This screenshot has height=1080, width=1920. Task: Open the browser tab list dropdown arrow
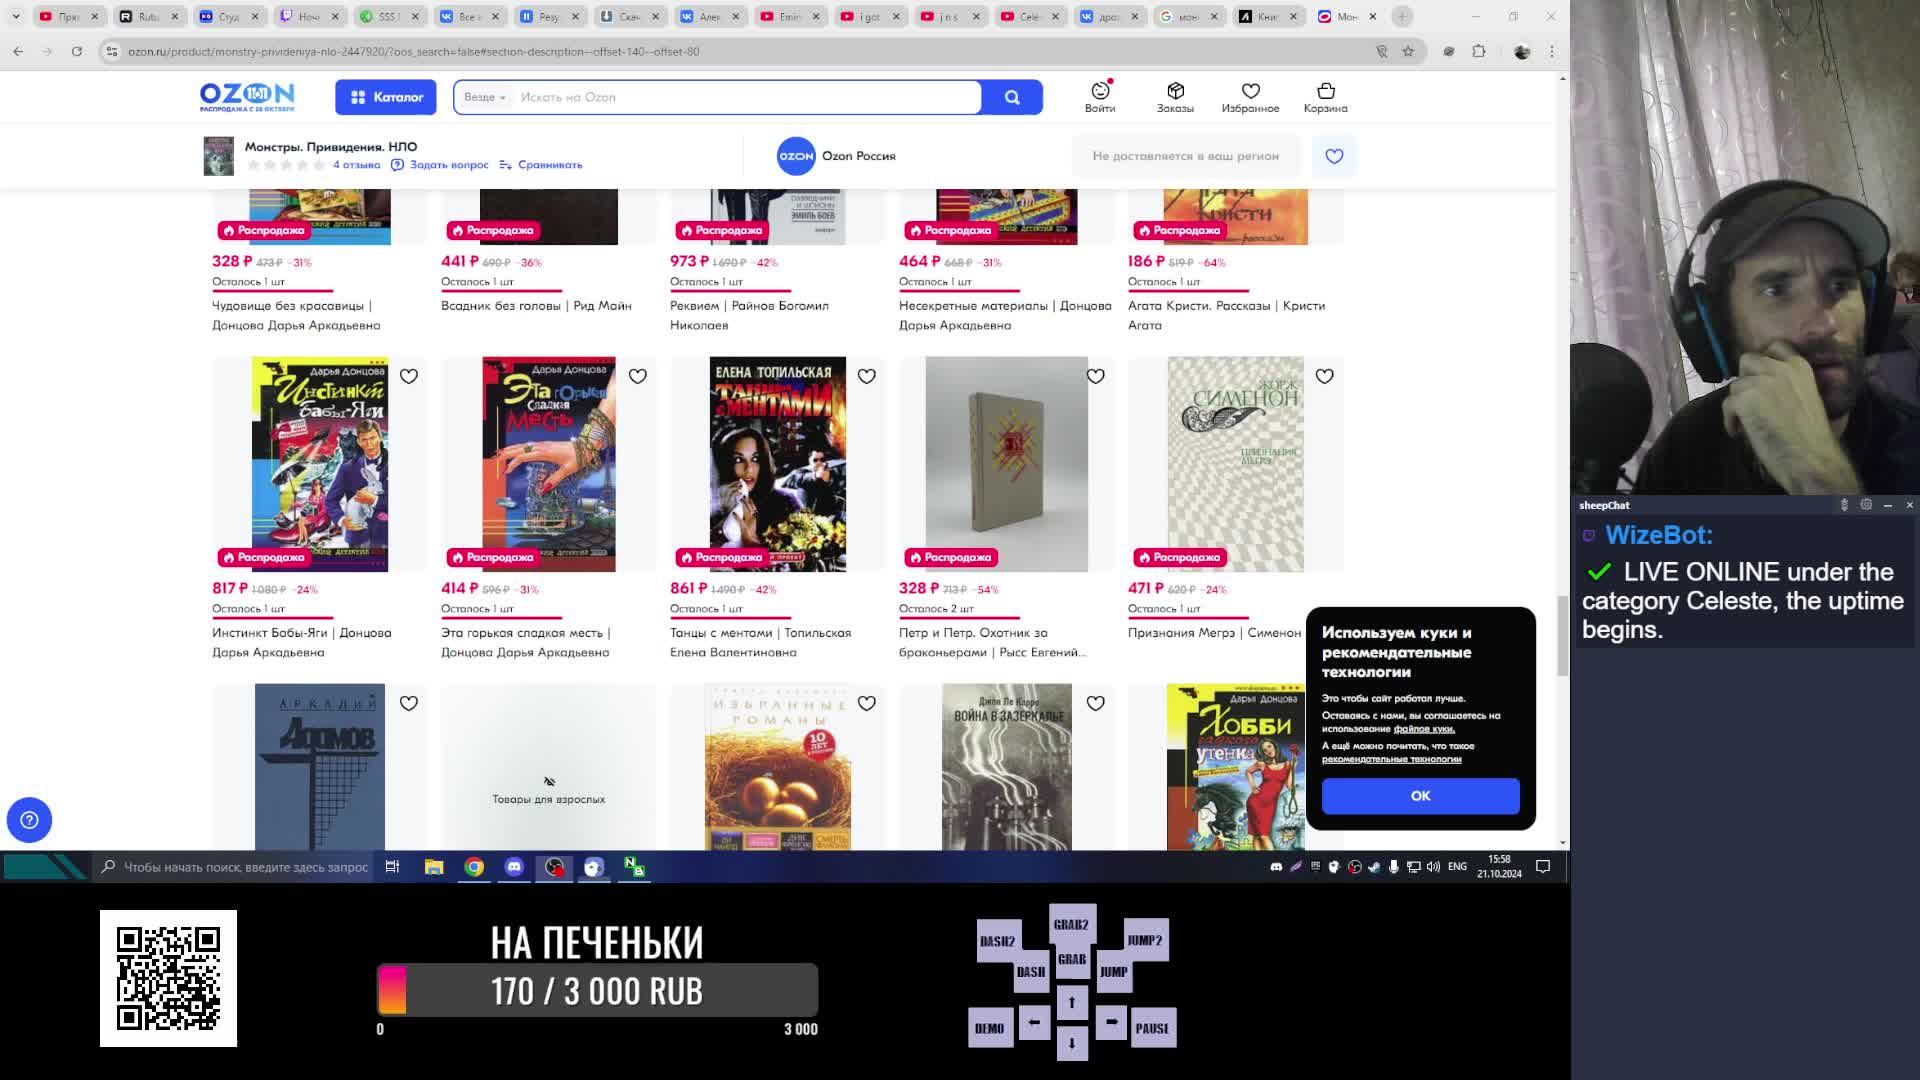16,16
